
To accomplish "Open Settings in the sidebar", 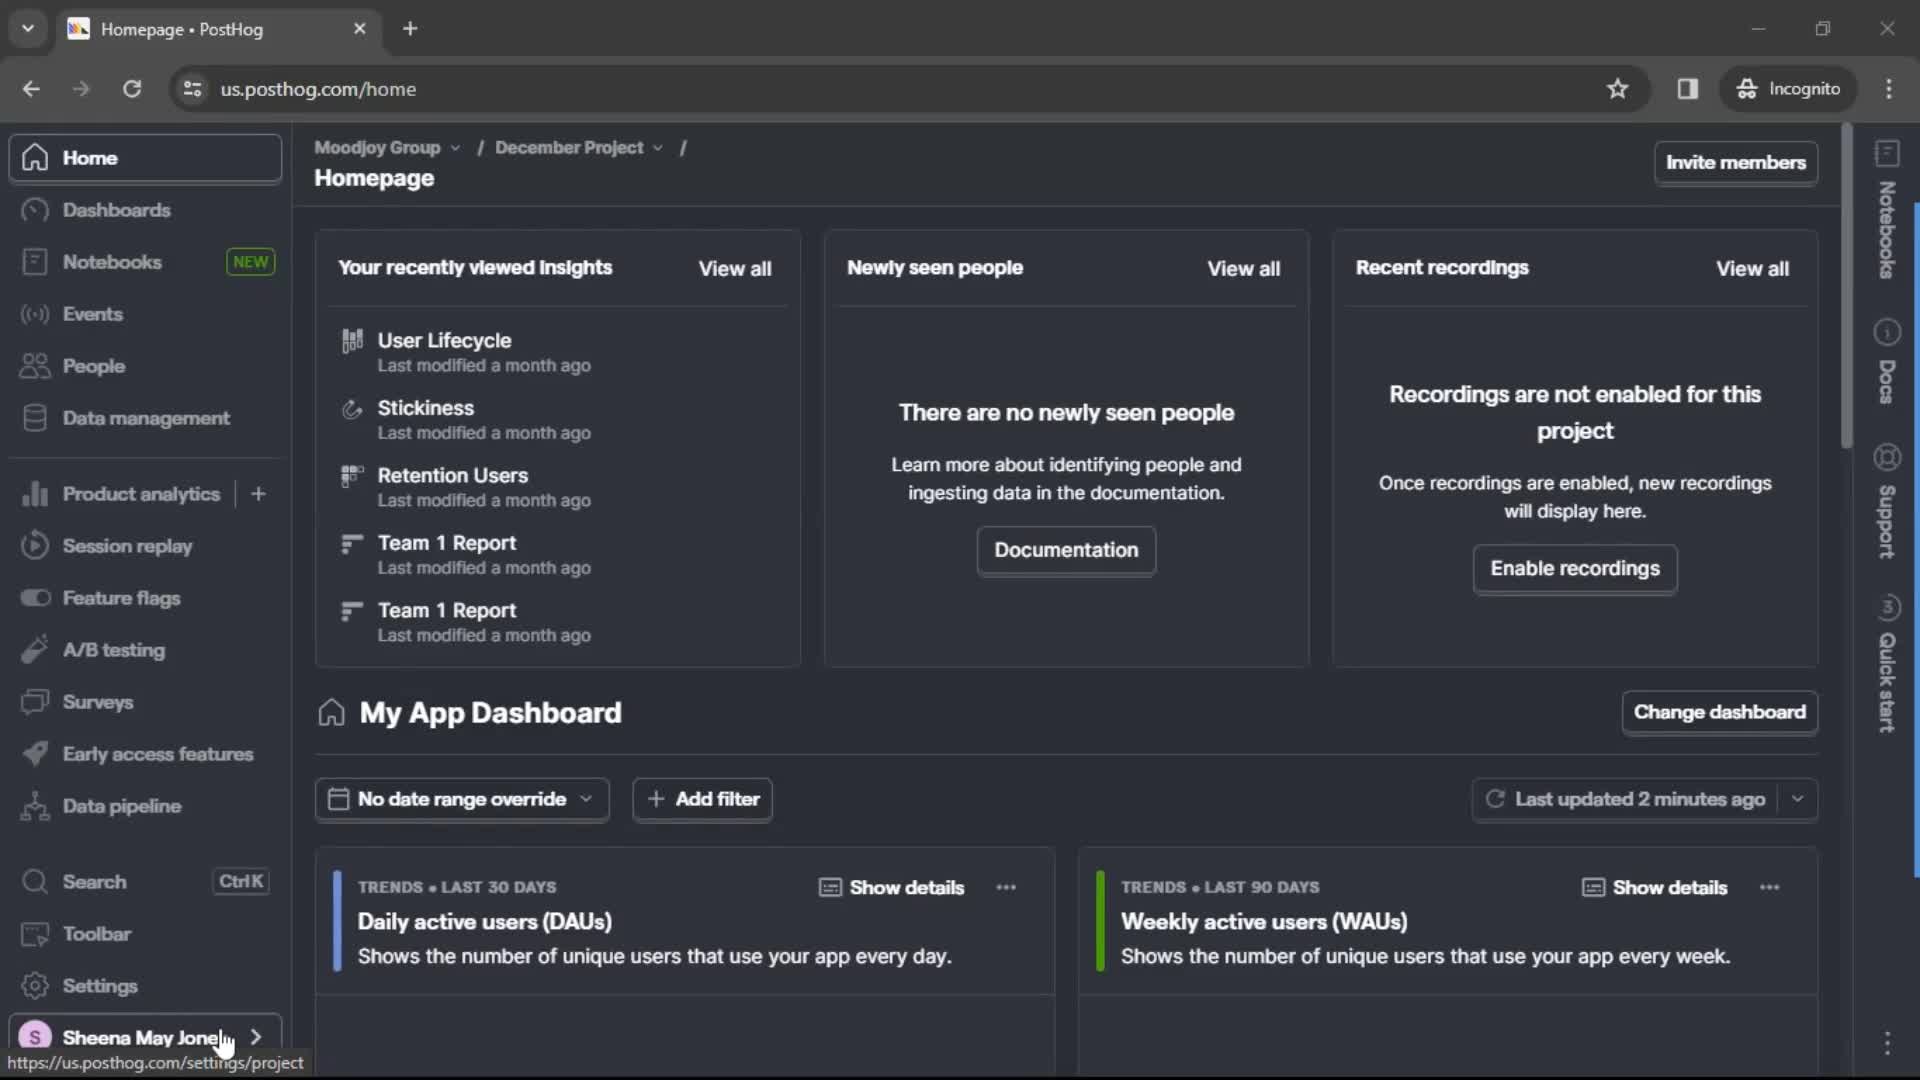I will click(145, 986).
